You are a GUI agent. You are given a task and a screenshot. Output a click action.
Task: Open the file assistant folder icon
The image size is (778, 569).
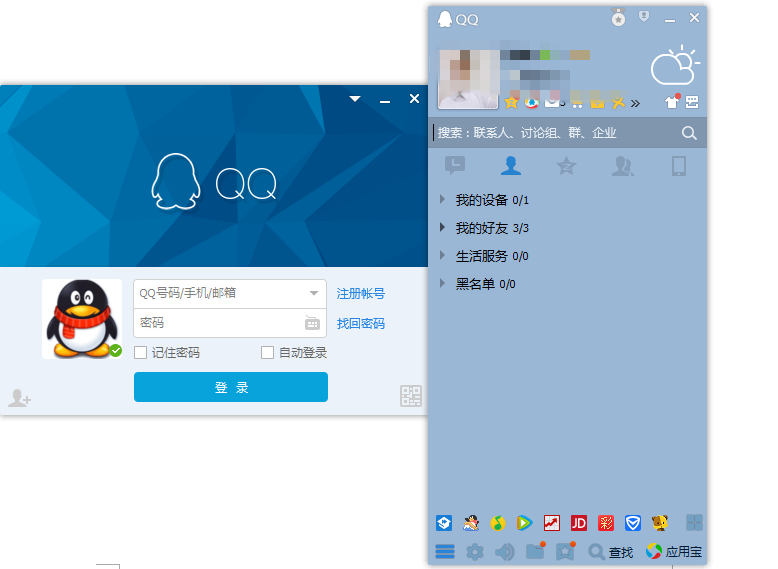[535, 551]
